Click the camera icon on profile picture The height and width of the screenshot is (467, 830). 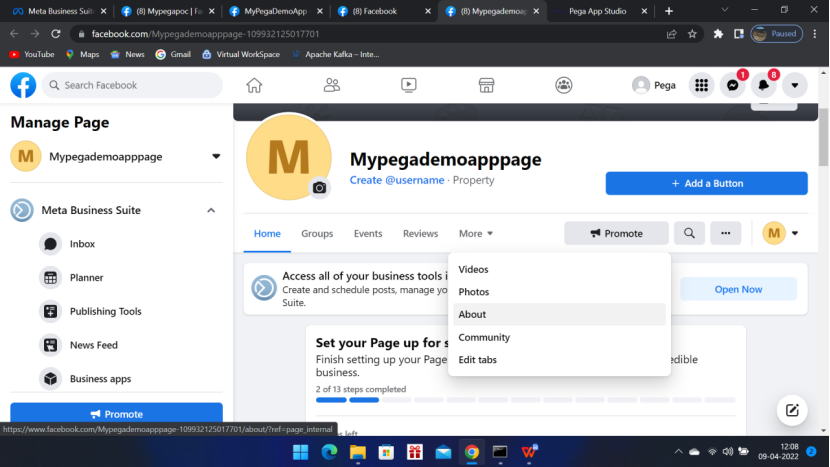[x=319, y=188]
